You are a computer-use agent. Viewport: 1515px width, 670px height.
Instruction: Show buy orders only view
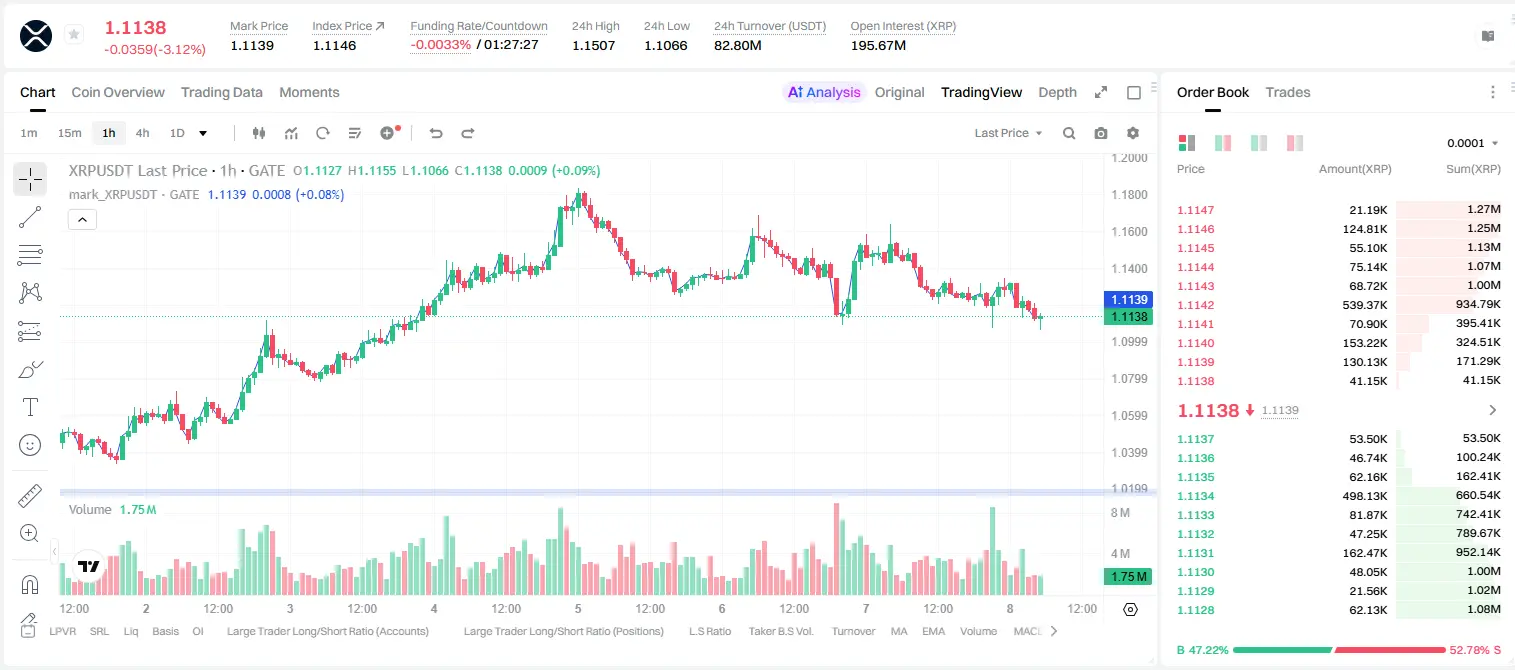[1258, 143]
